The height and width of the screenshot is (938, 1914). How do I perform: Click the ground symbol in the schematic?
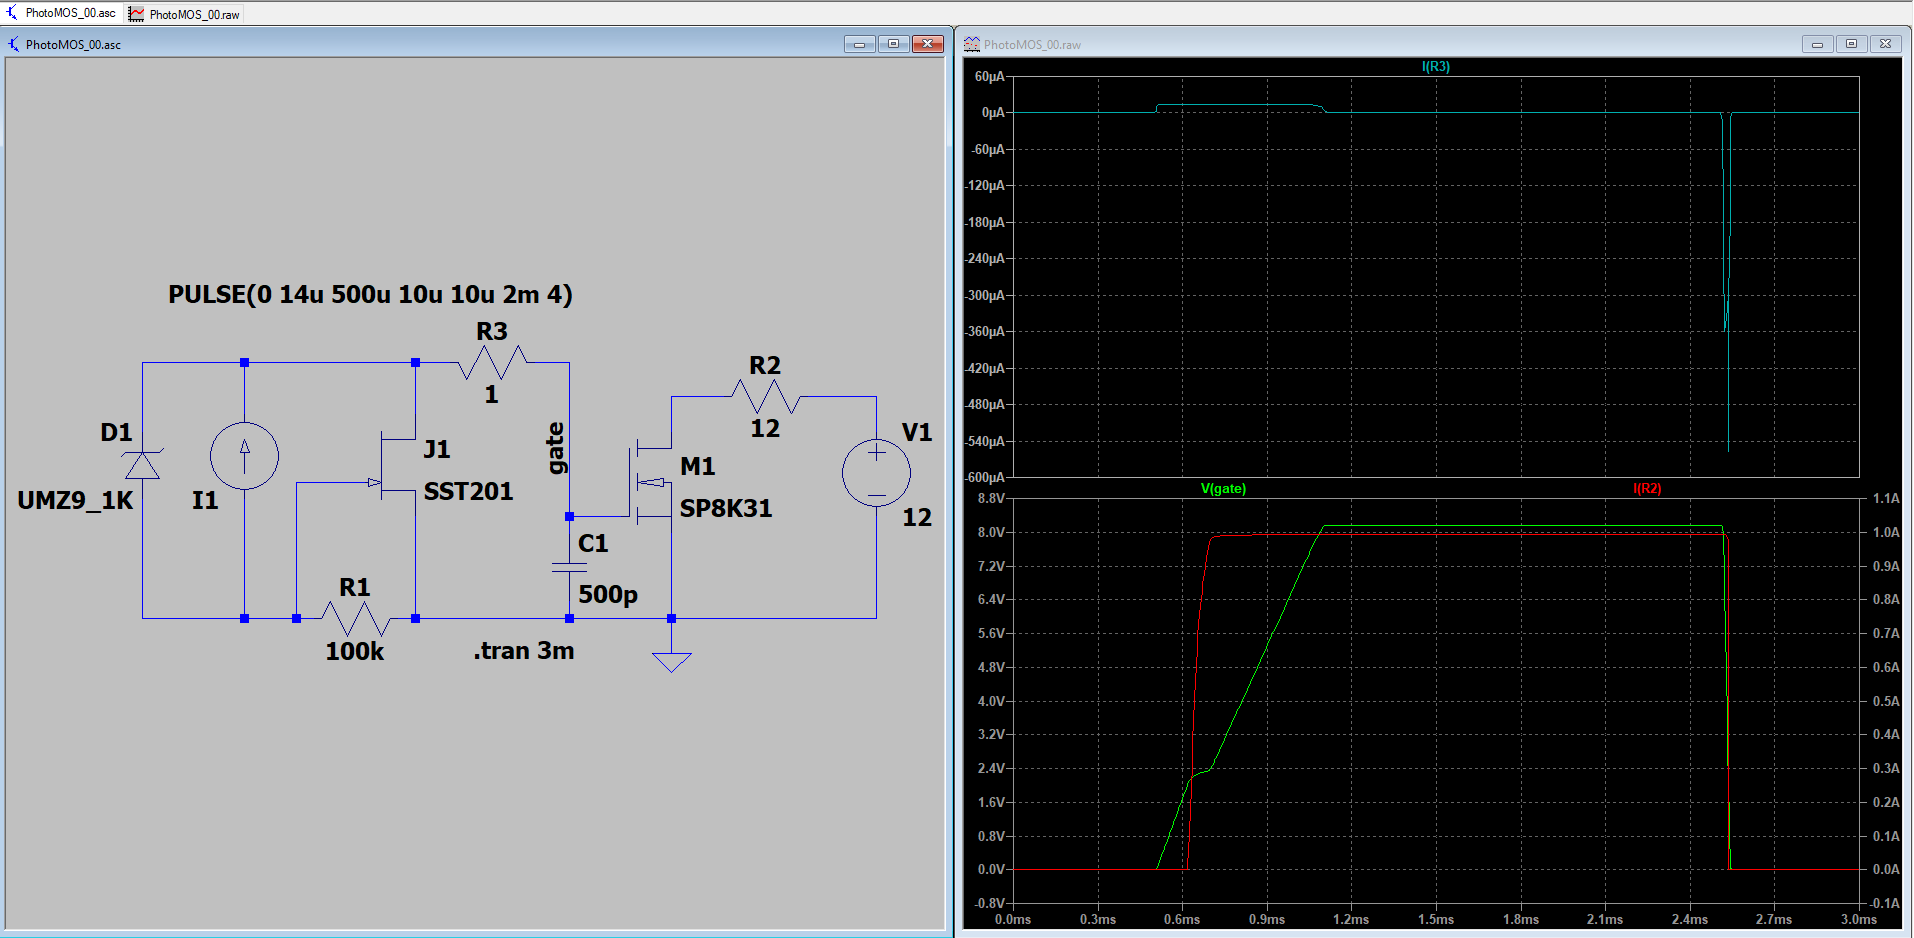pyautogui.click(x=671, y=660)
